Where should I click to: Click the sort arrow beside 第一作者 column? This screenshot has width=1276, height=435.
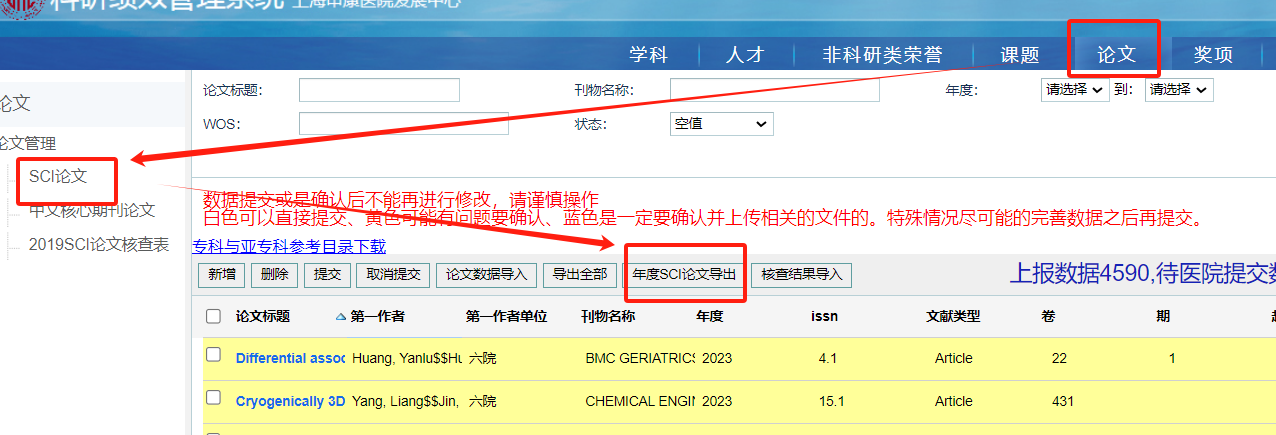point(341,317)
